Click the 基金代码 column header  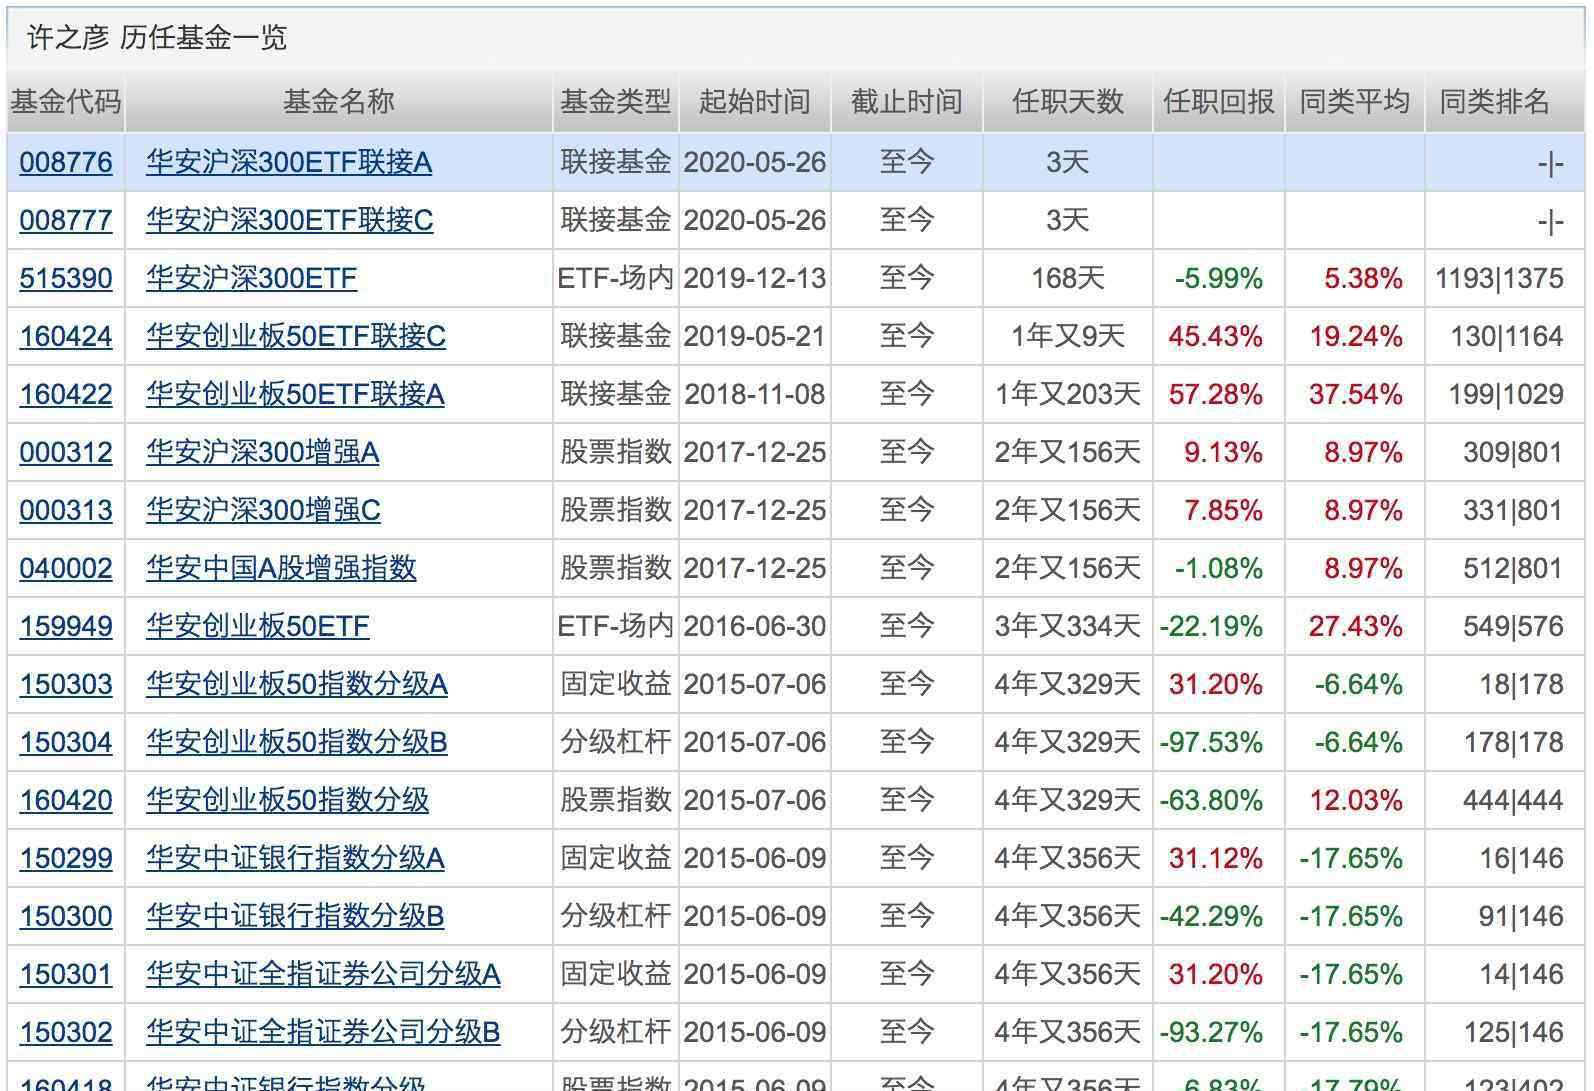pos(66,101)
